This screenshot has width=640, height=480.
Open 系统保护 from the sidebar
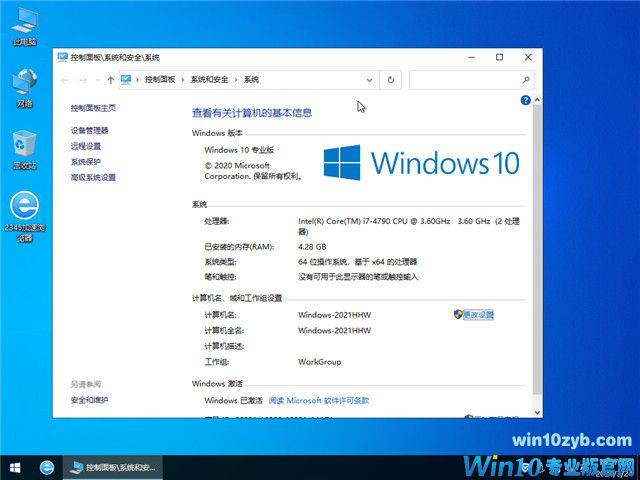click(x=86, y=162)
